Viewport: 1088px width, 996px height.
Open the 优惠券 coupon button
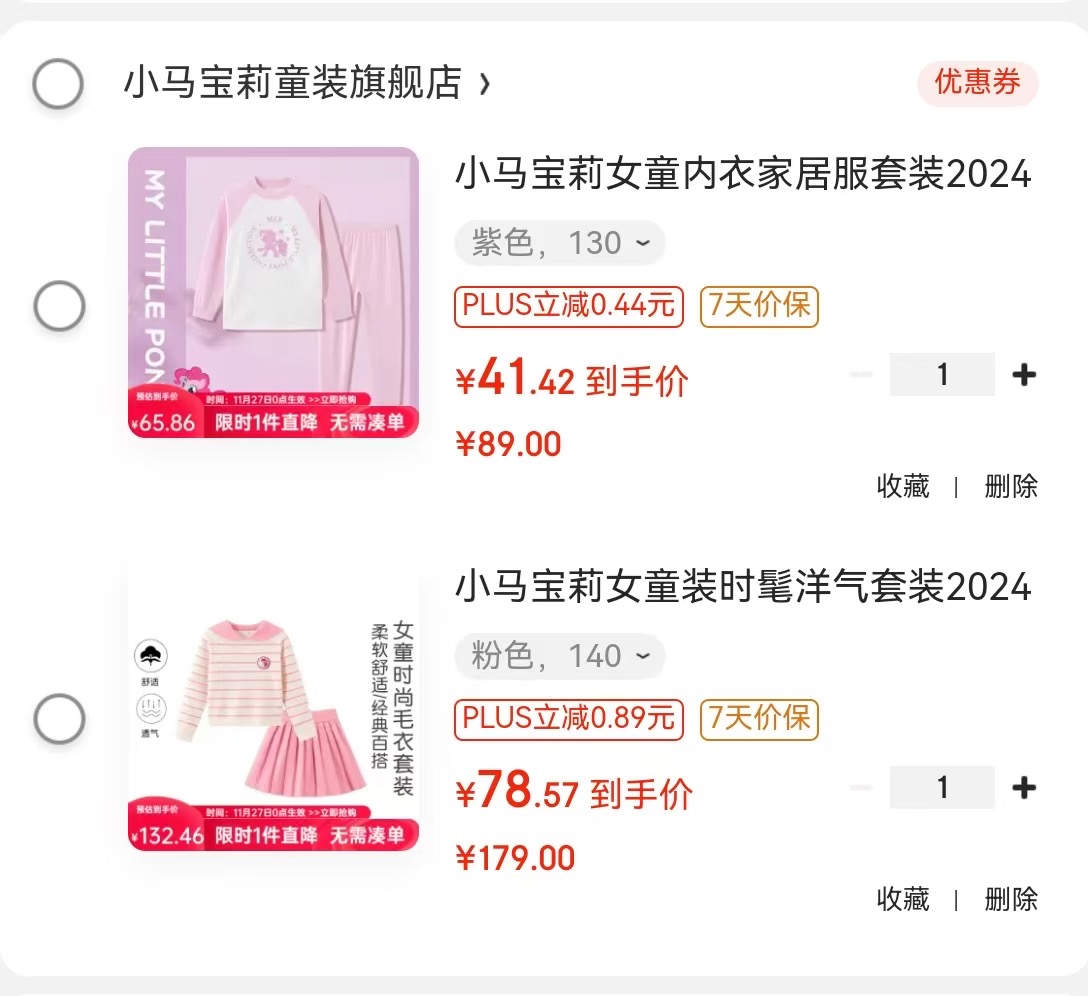978,83
